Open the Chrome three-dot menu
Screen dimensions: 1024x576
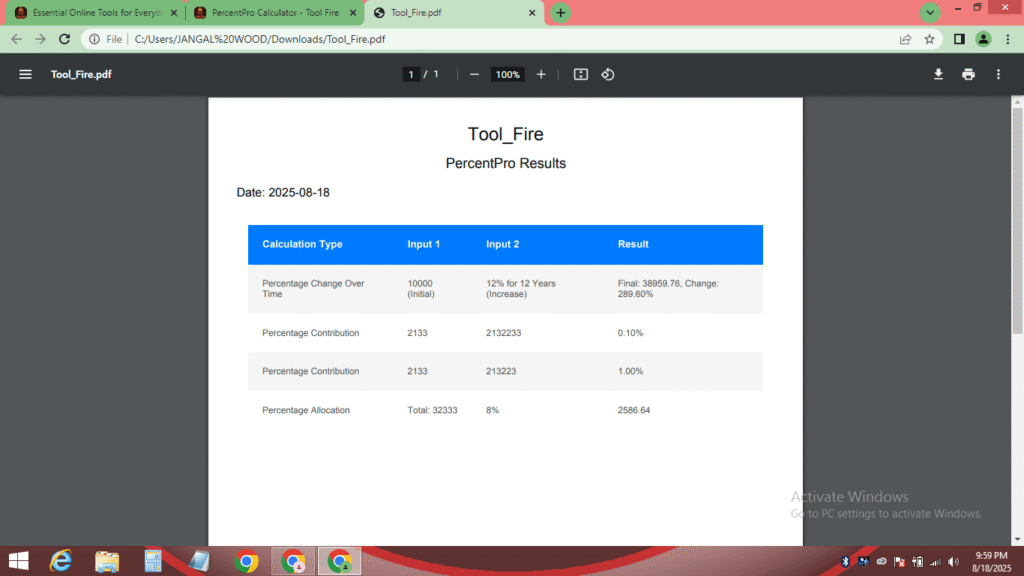tap(1008, 39)
